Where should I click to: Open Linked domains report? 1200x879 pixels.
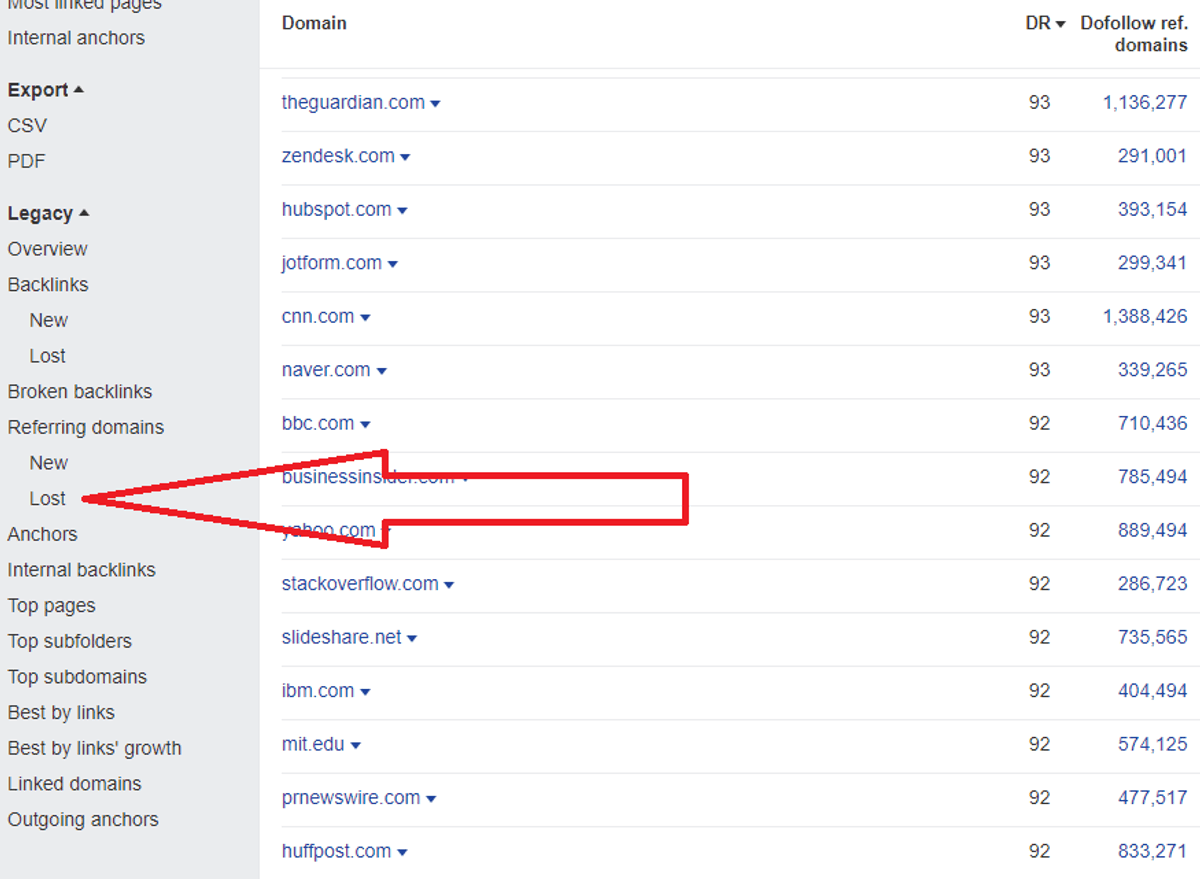(75, 784)
